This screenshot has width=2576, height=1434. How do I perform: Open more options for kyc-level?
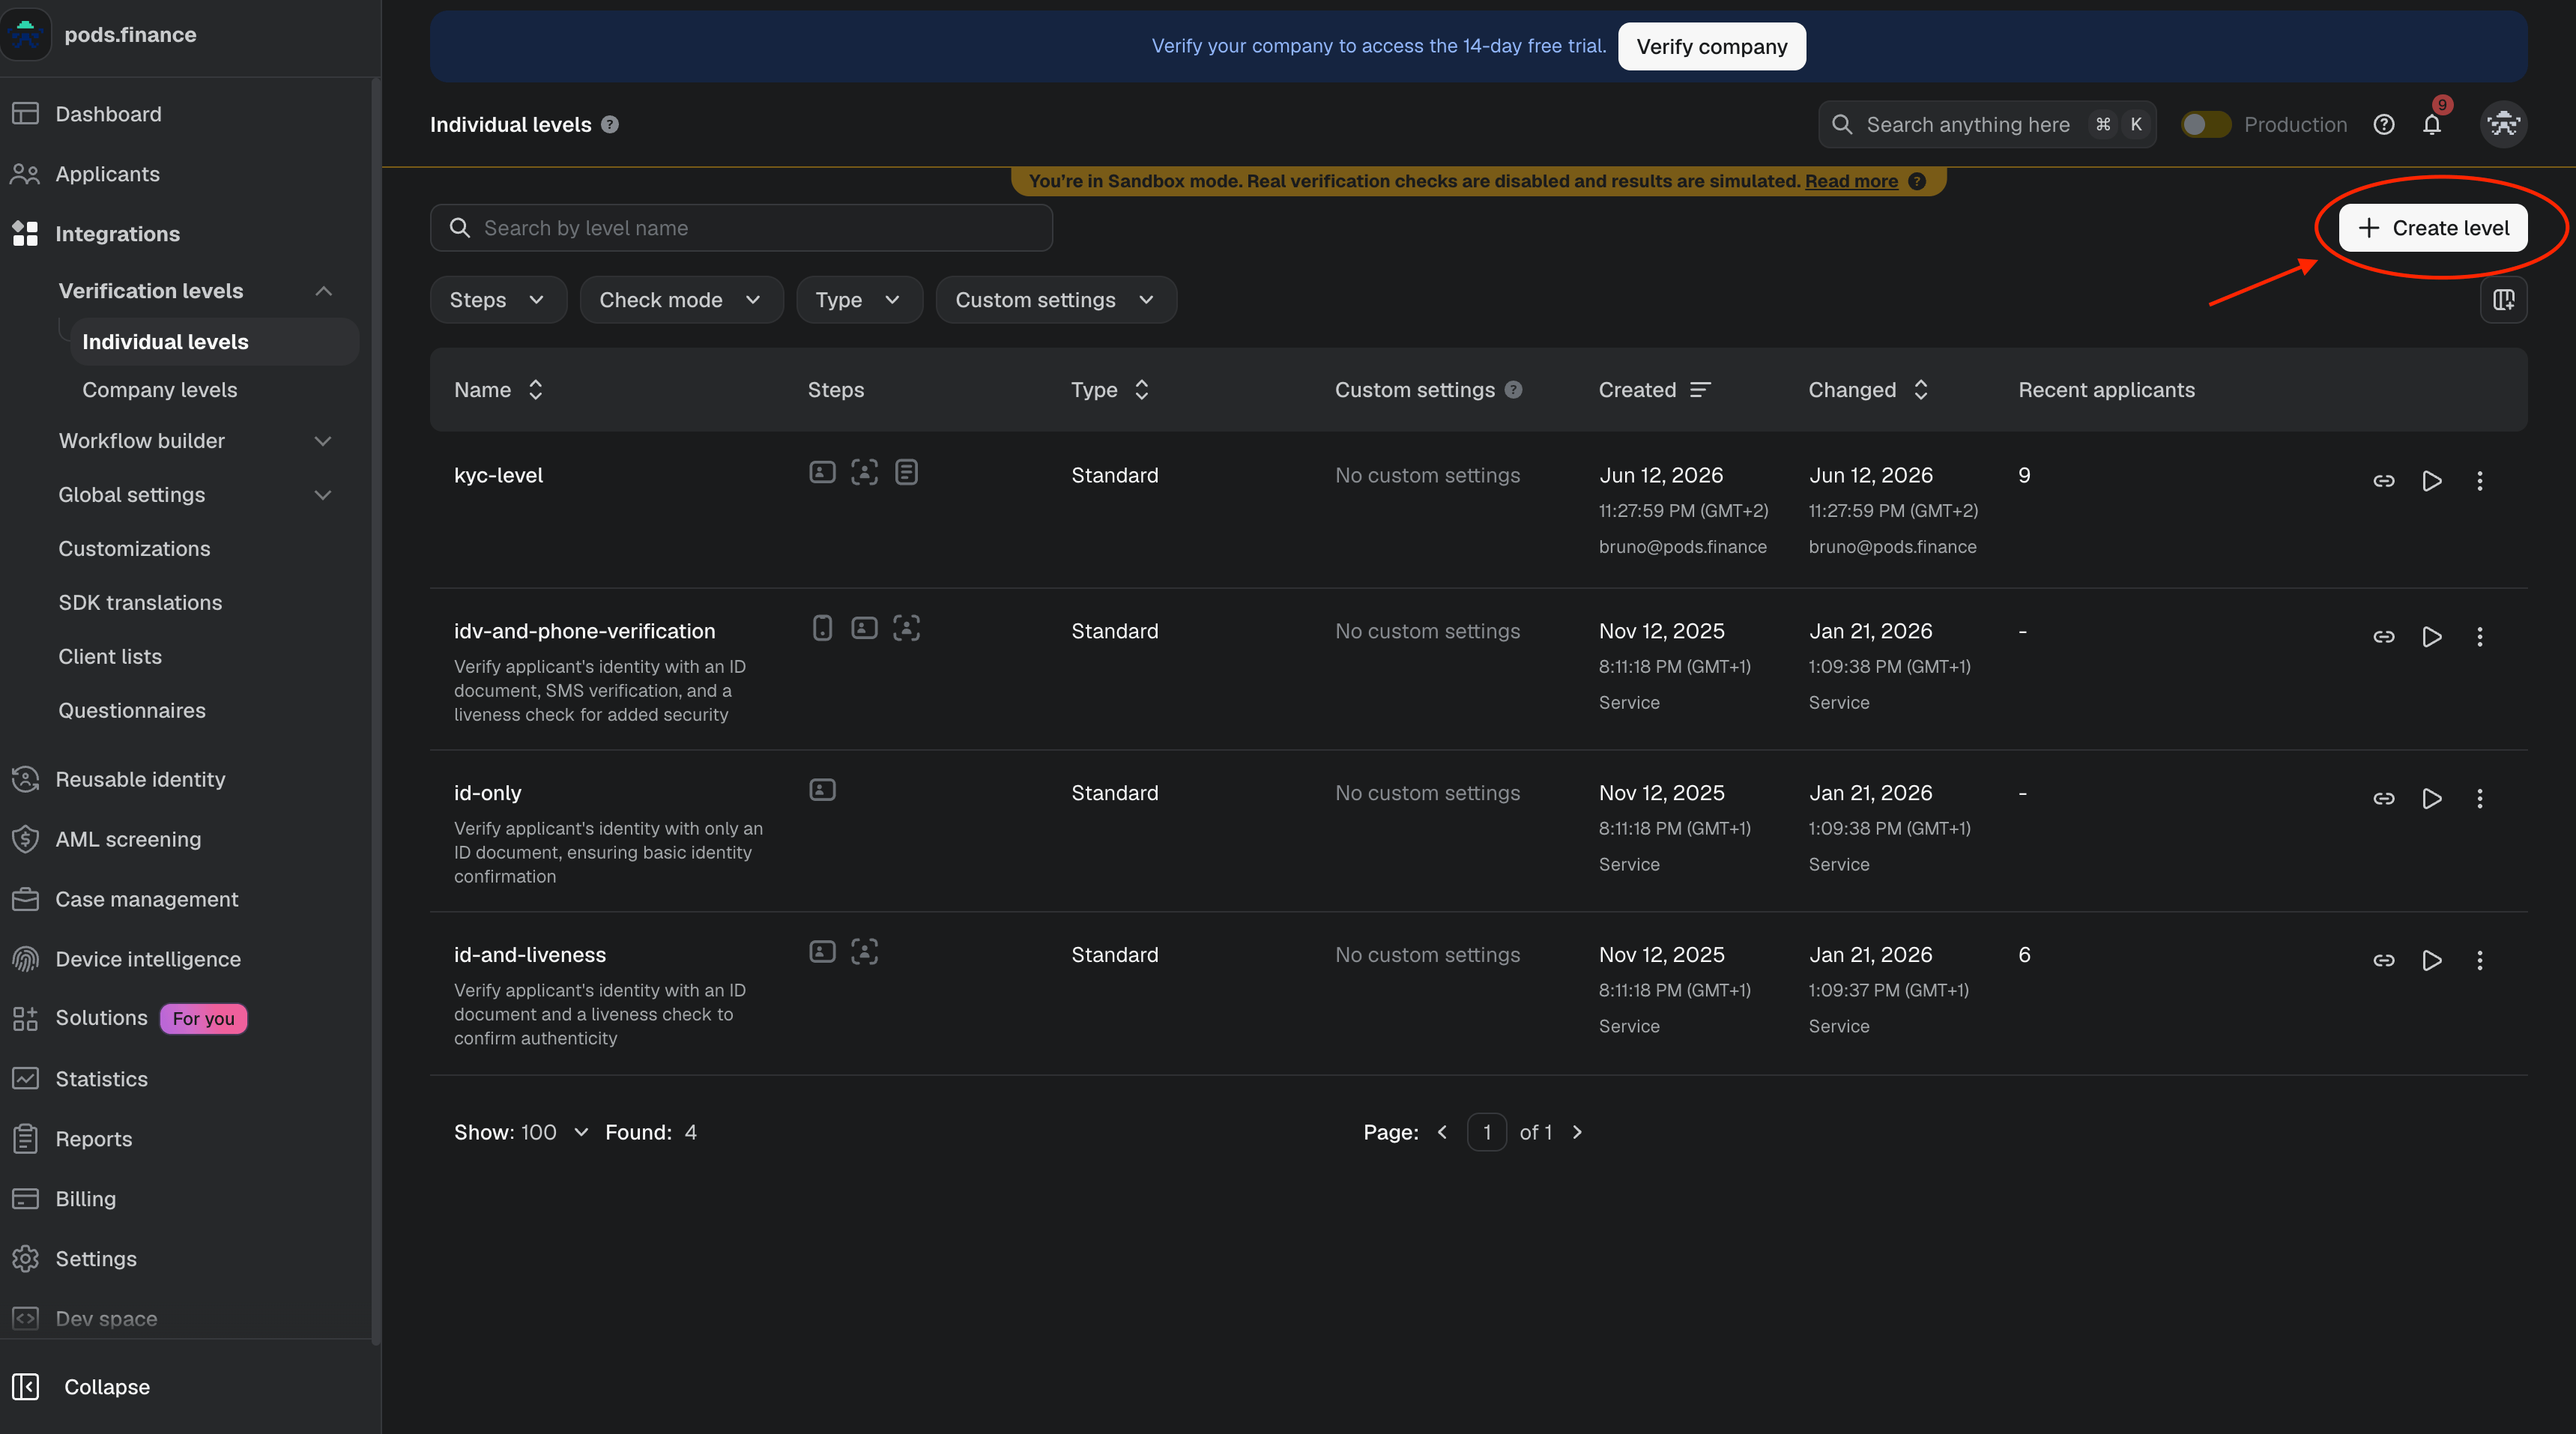point(2480,481)
